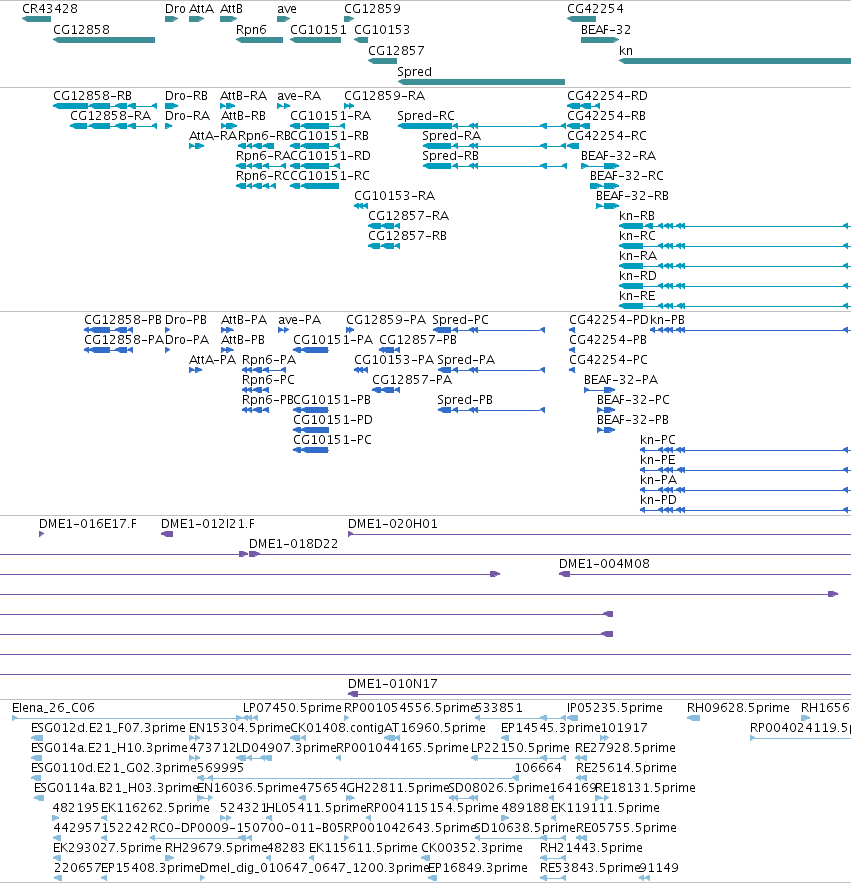Click the RH09628.5prime label
The image size is (851, 883).
[x=738, y=708]
